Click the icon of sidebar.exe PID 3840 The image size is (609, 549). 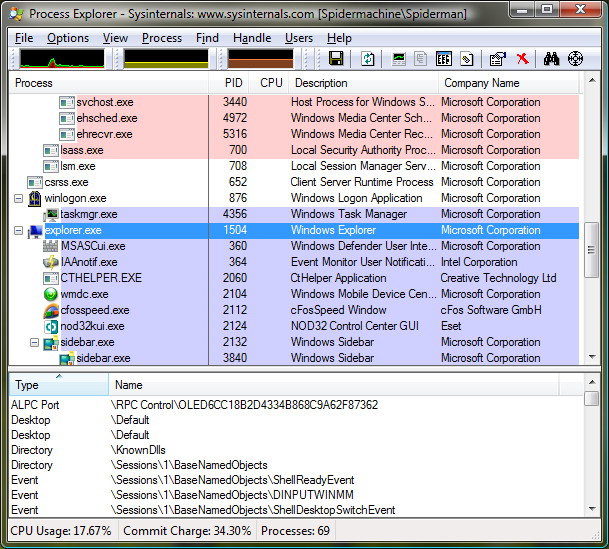click(67, 358)
